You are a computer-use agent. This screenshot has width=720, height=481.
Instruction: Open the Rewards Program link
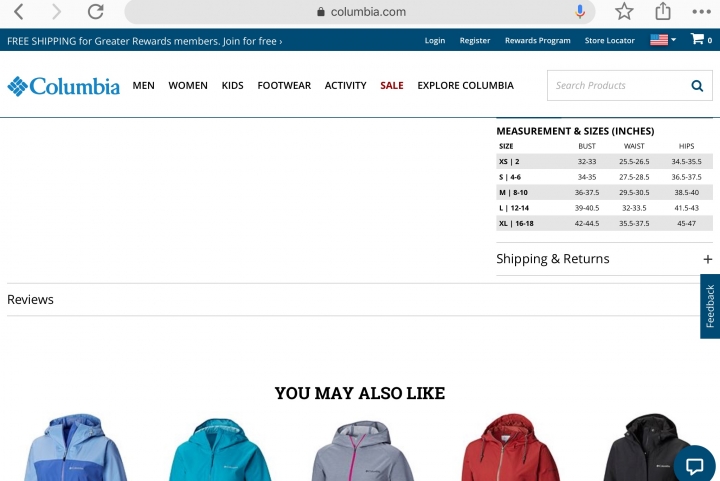[537, 40]
